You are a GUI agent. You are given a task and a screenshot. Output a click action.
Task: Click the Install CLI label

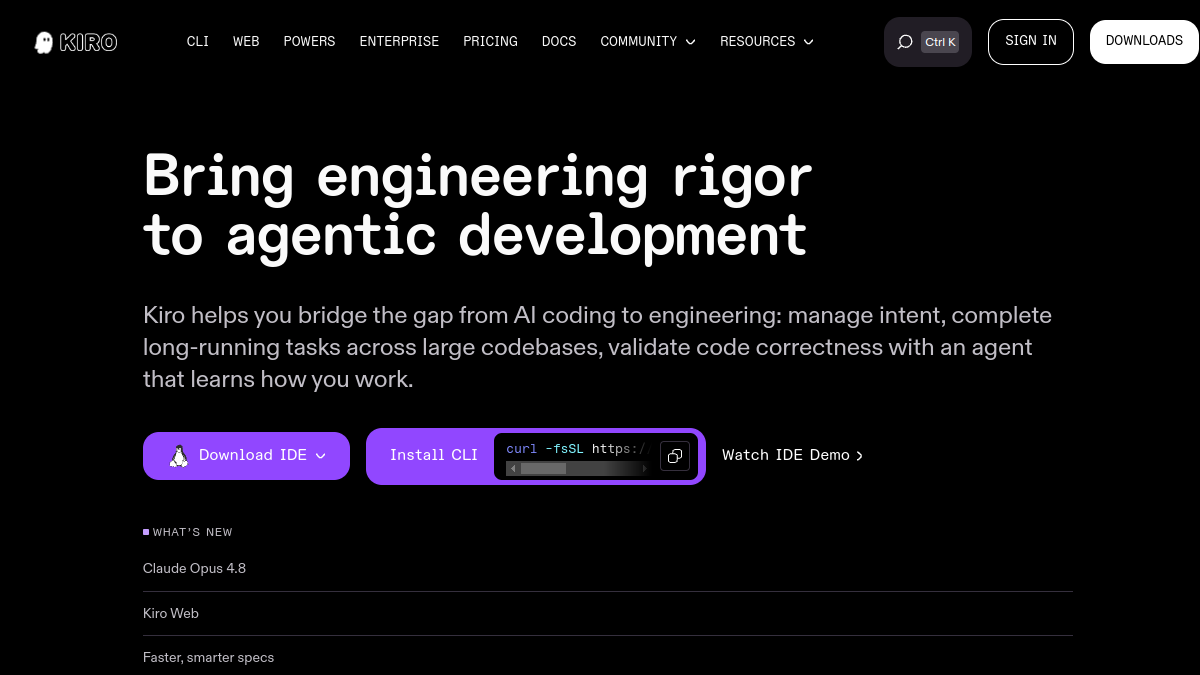(x=434, y=455)
